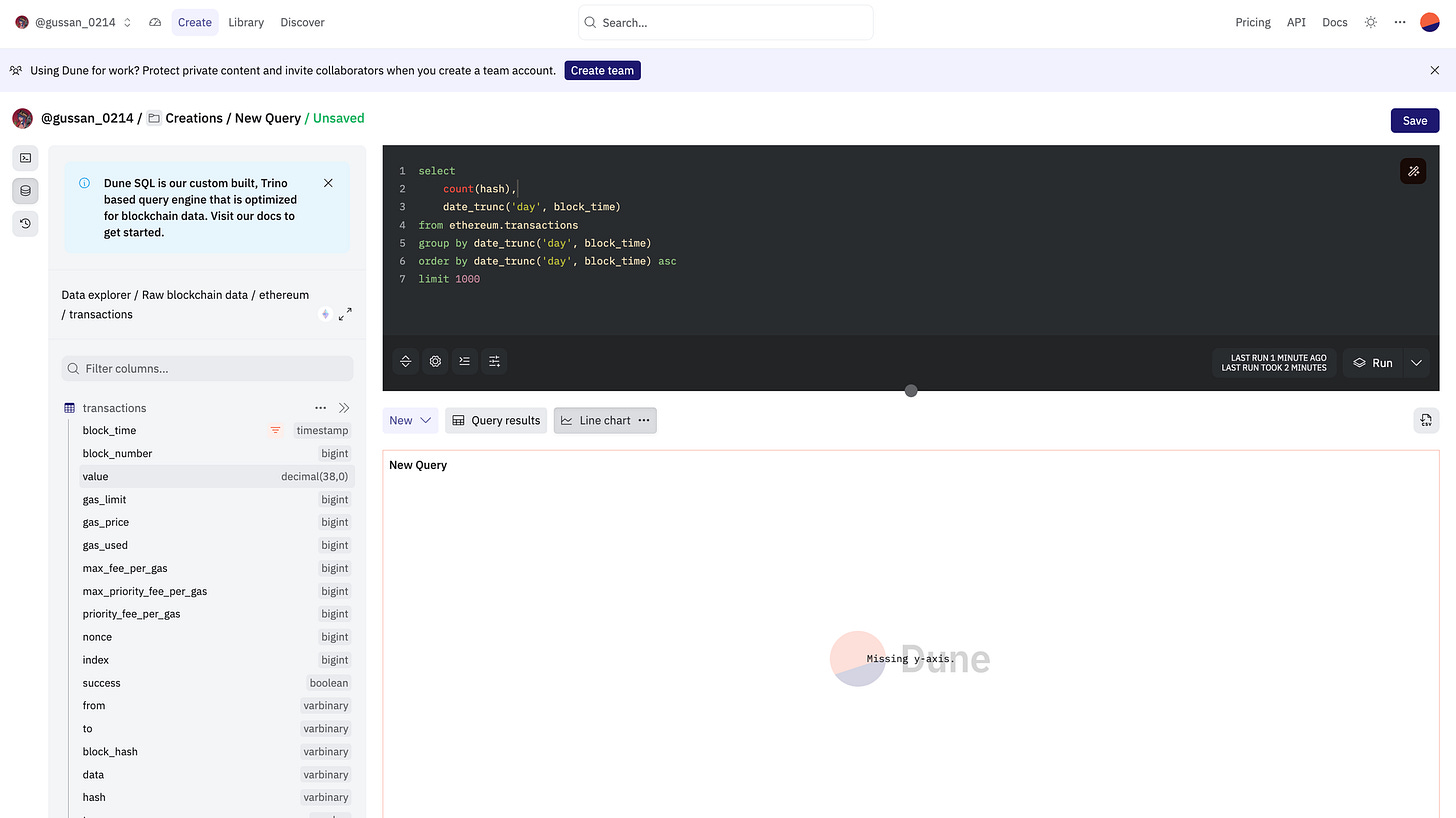The width and height of the screenshot is (1456, 818).
Task: Click the ethereum breadcrumb in explorer
Action: [284, 295]
